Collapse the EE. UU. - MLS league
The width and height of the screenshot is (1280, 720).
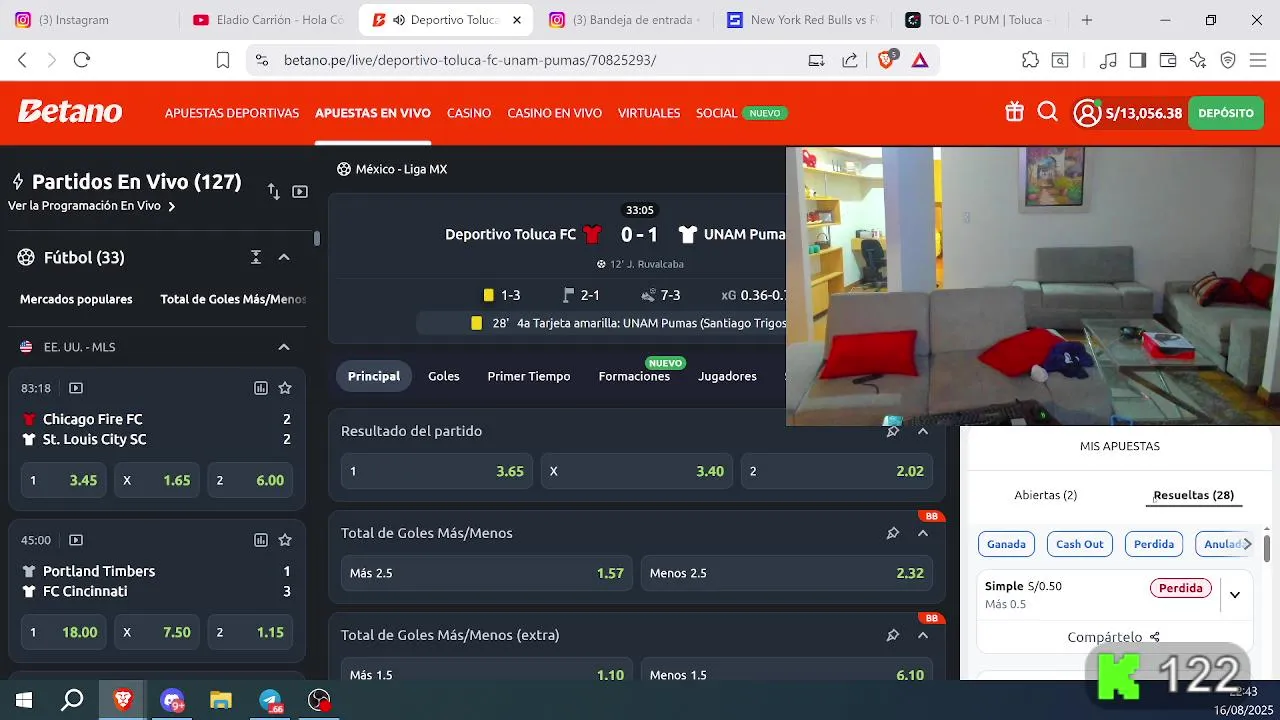[x=284, y=347]
